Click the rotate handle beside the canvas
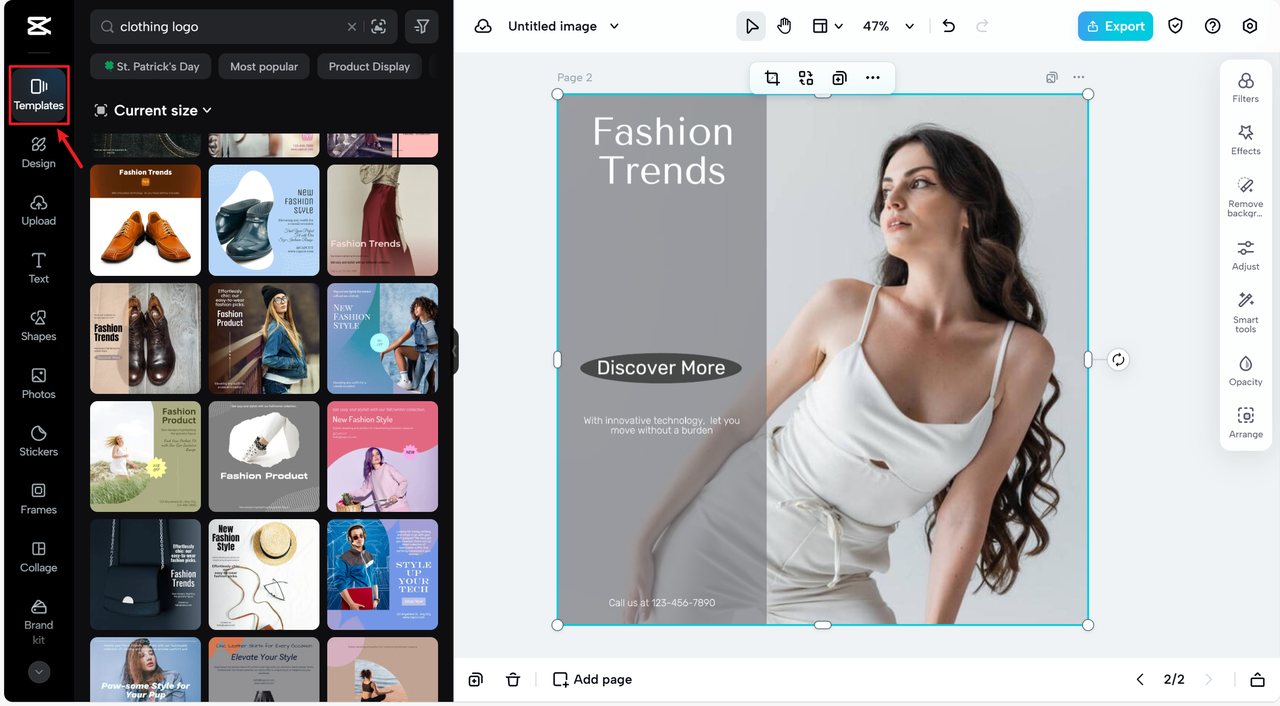 click(1118, 360)
